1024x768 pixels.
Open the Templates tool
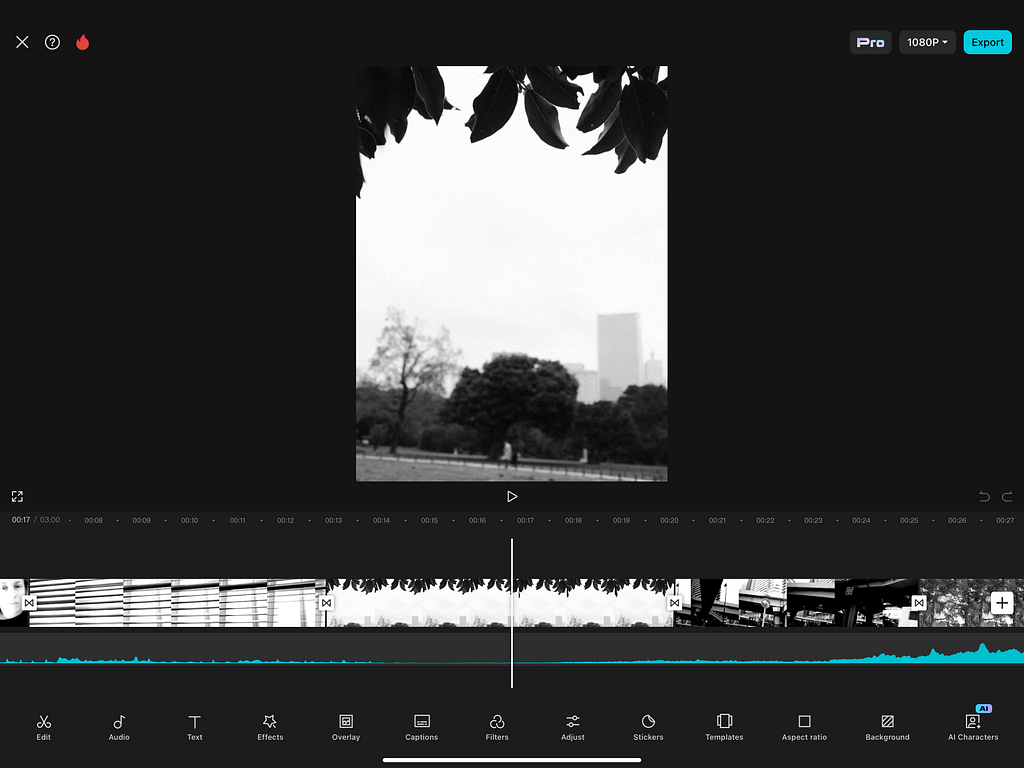click(x=724, y=727)
